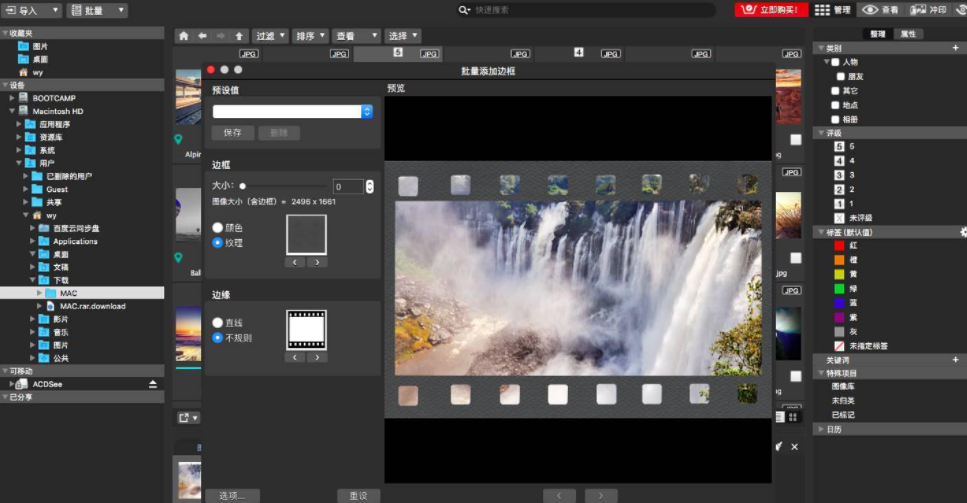Expand the BOOTCAMP drive
The width and height of the screenshot is (967, 503).
click(12, 98)
